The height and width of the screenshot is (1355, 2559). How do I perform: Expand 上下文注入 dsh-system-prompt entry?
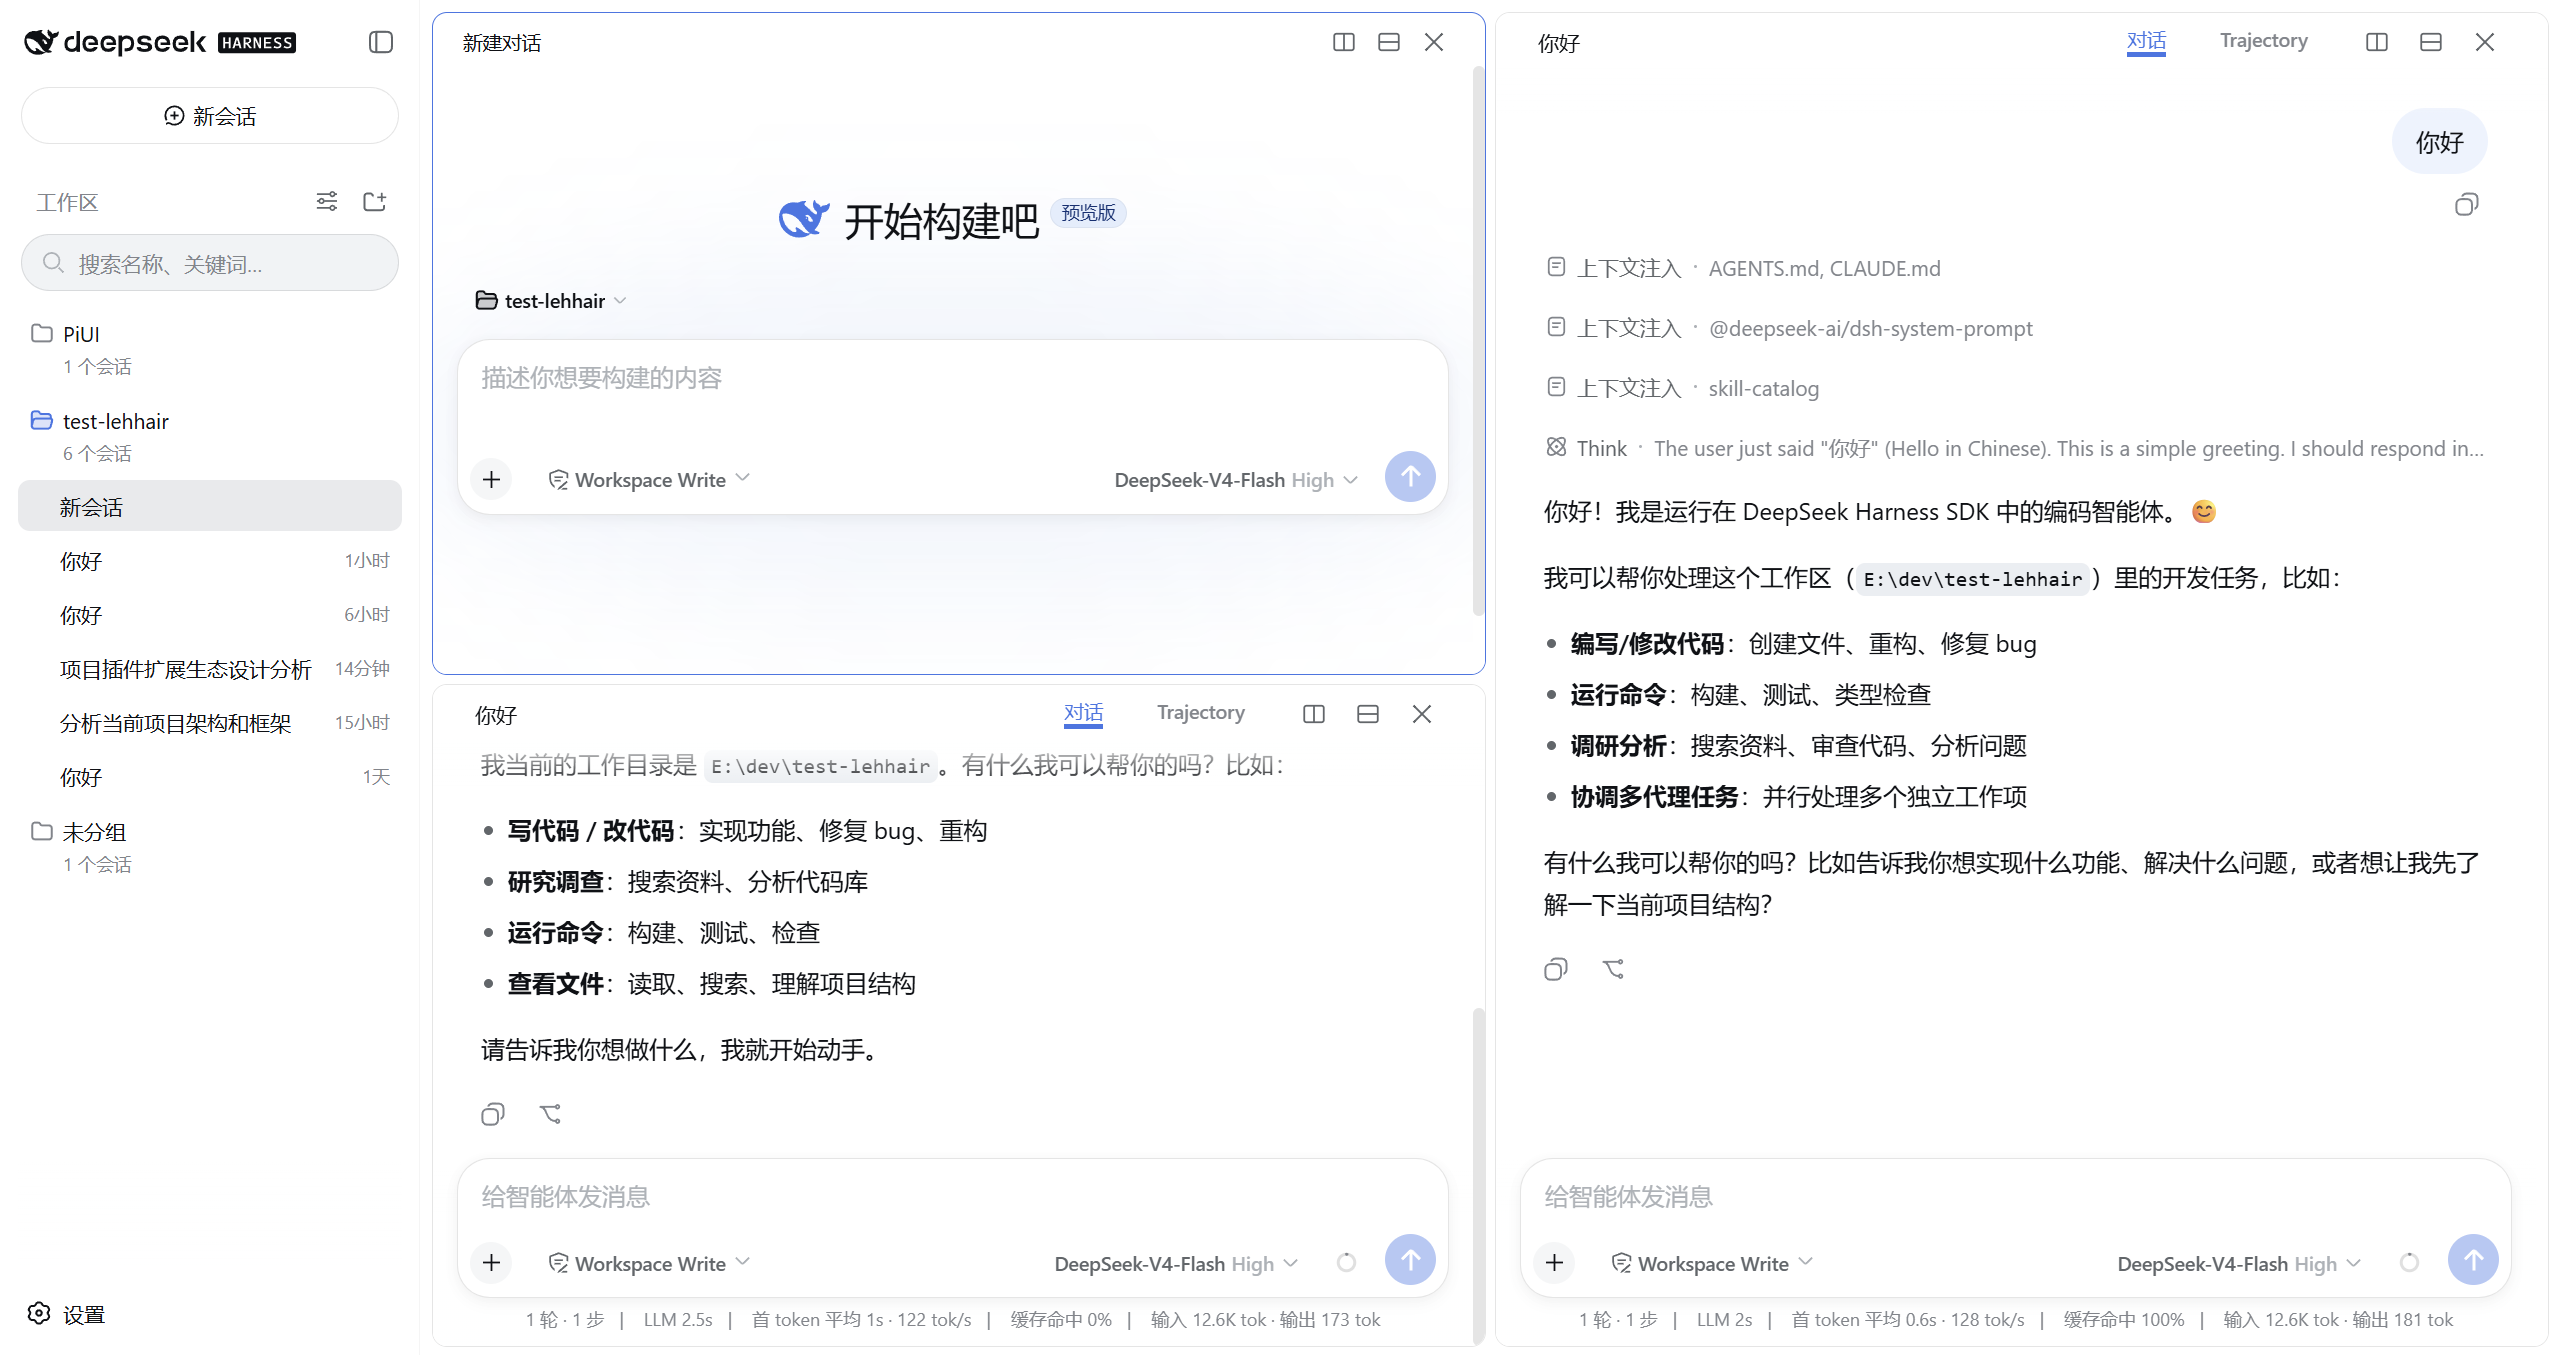click(1789, 328)
